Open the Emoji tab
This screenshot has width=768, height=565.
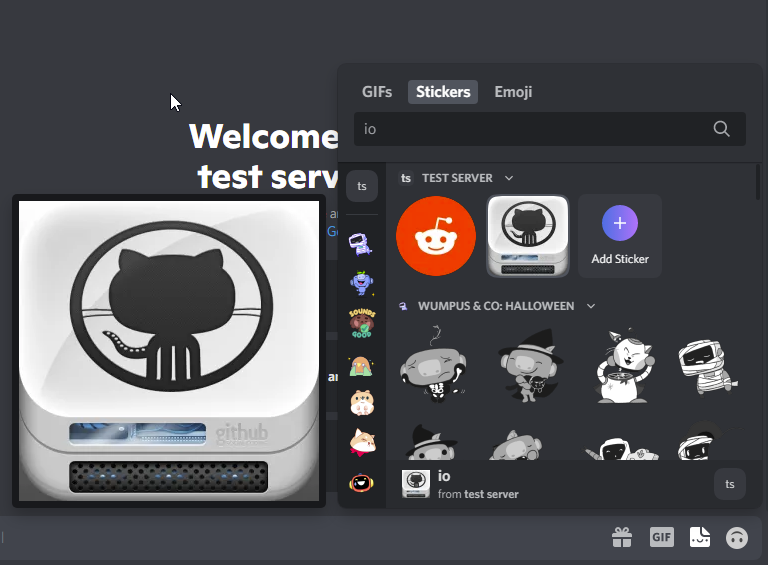pyautogui.click(x=513, y=92)
